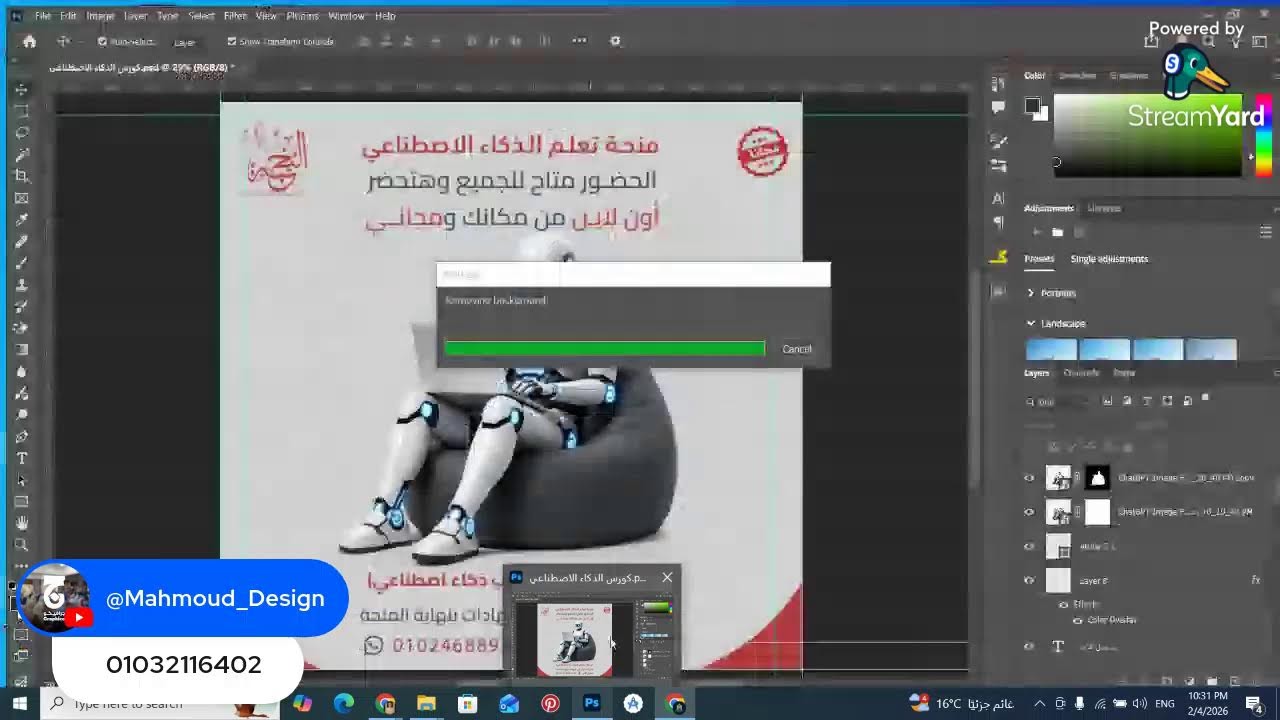Screen dimensions: 1280x720
Task: Click the green progress bar in dialog
Action: (605, 348)
